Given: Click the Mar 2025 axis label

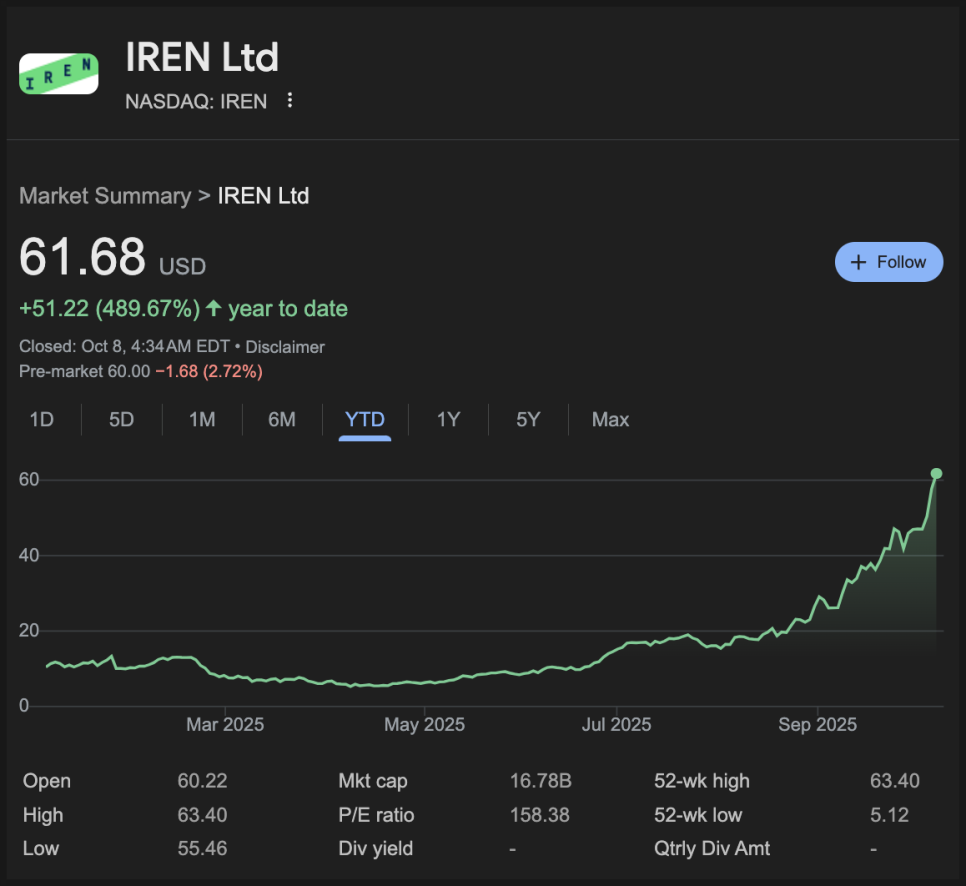Looking at the screenshot, I should pyautogui.click(x=225, y=725).
